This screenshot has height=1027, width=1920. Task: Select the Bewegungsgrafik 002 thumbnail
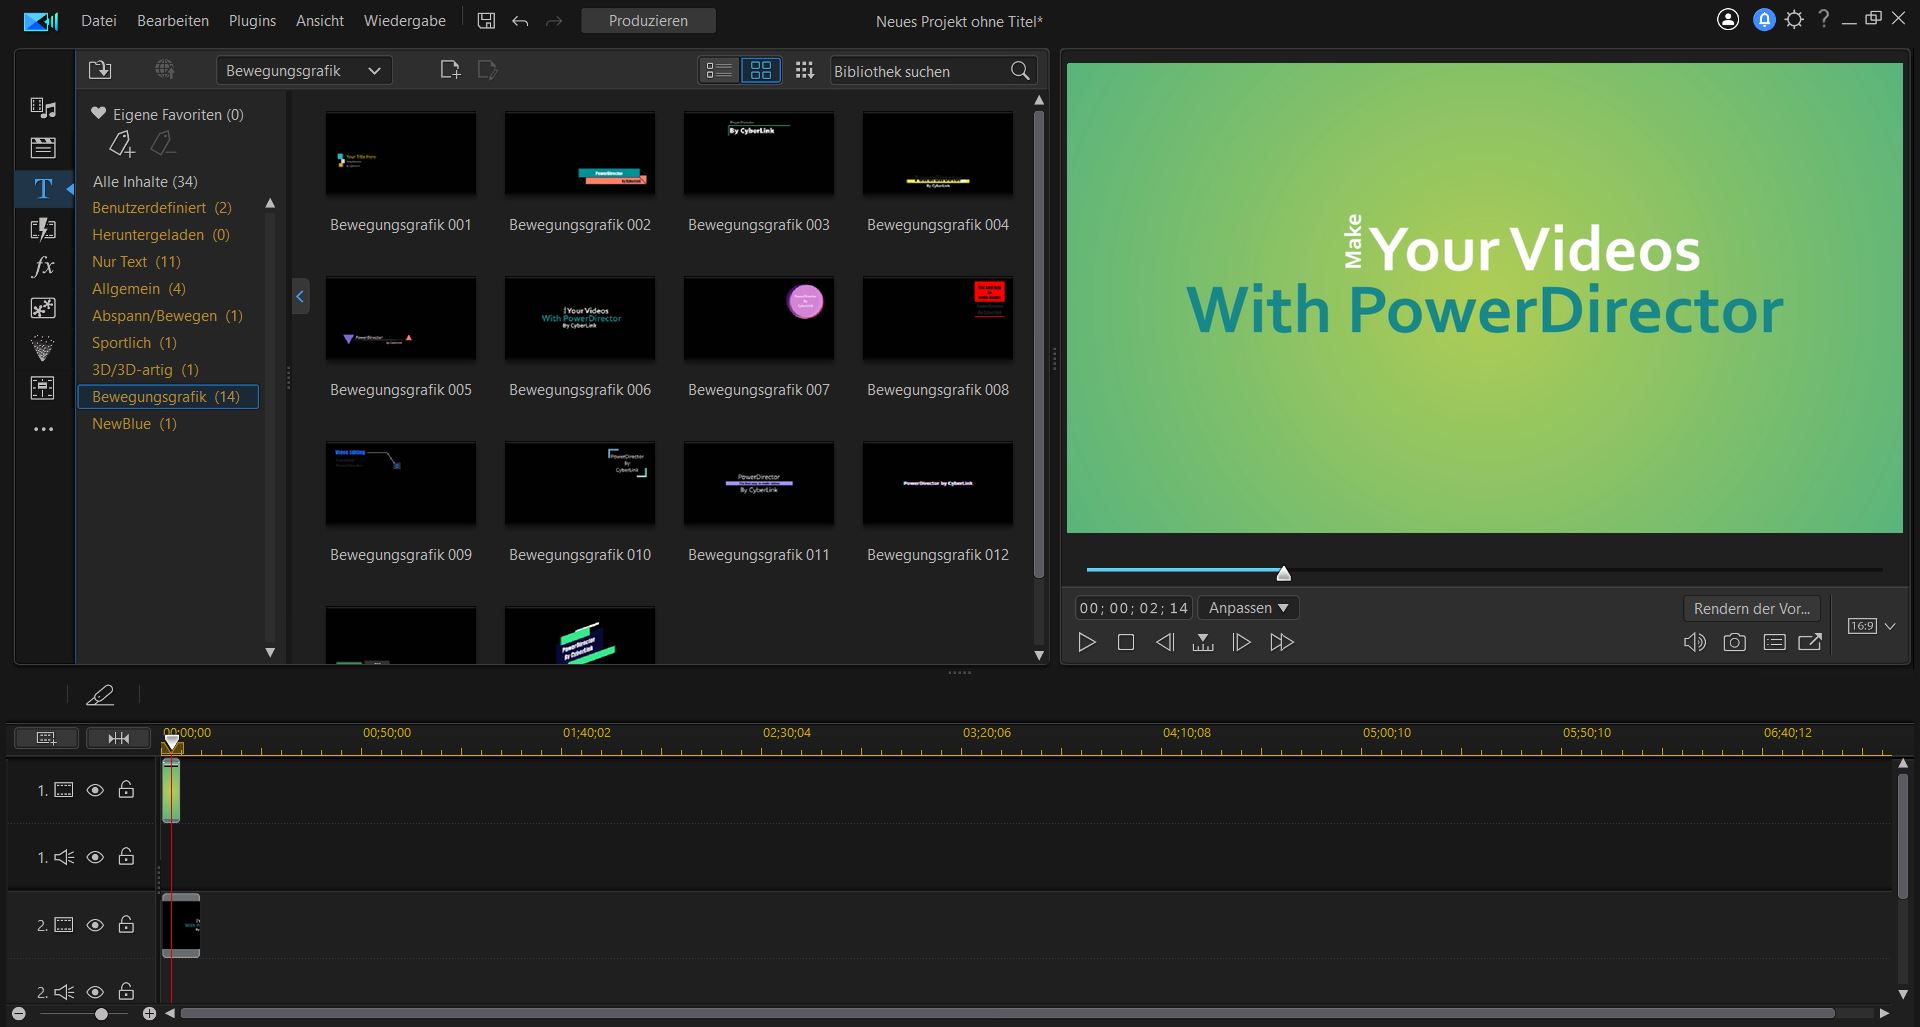(x=580, y=154)
